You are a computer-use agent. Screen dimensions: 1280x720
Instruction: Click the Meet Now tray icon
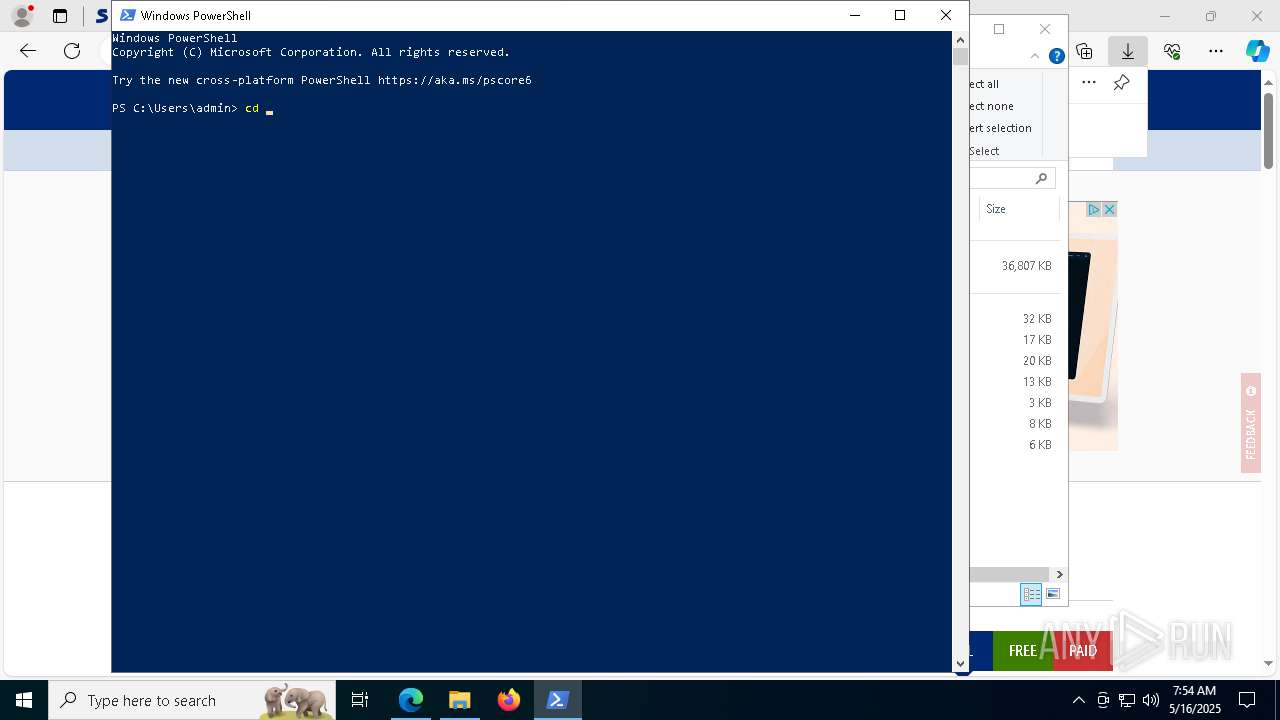1103,700
